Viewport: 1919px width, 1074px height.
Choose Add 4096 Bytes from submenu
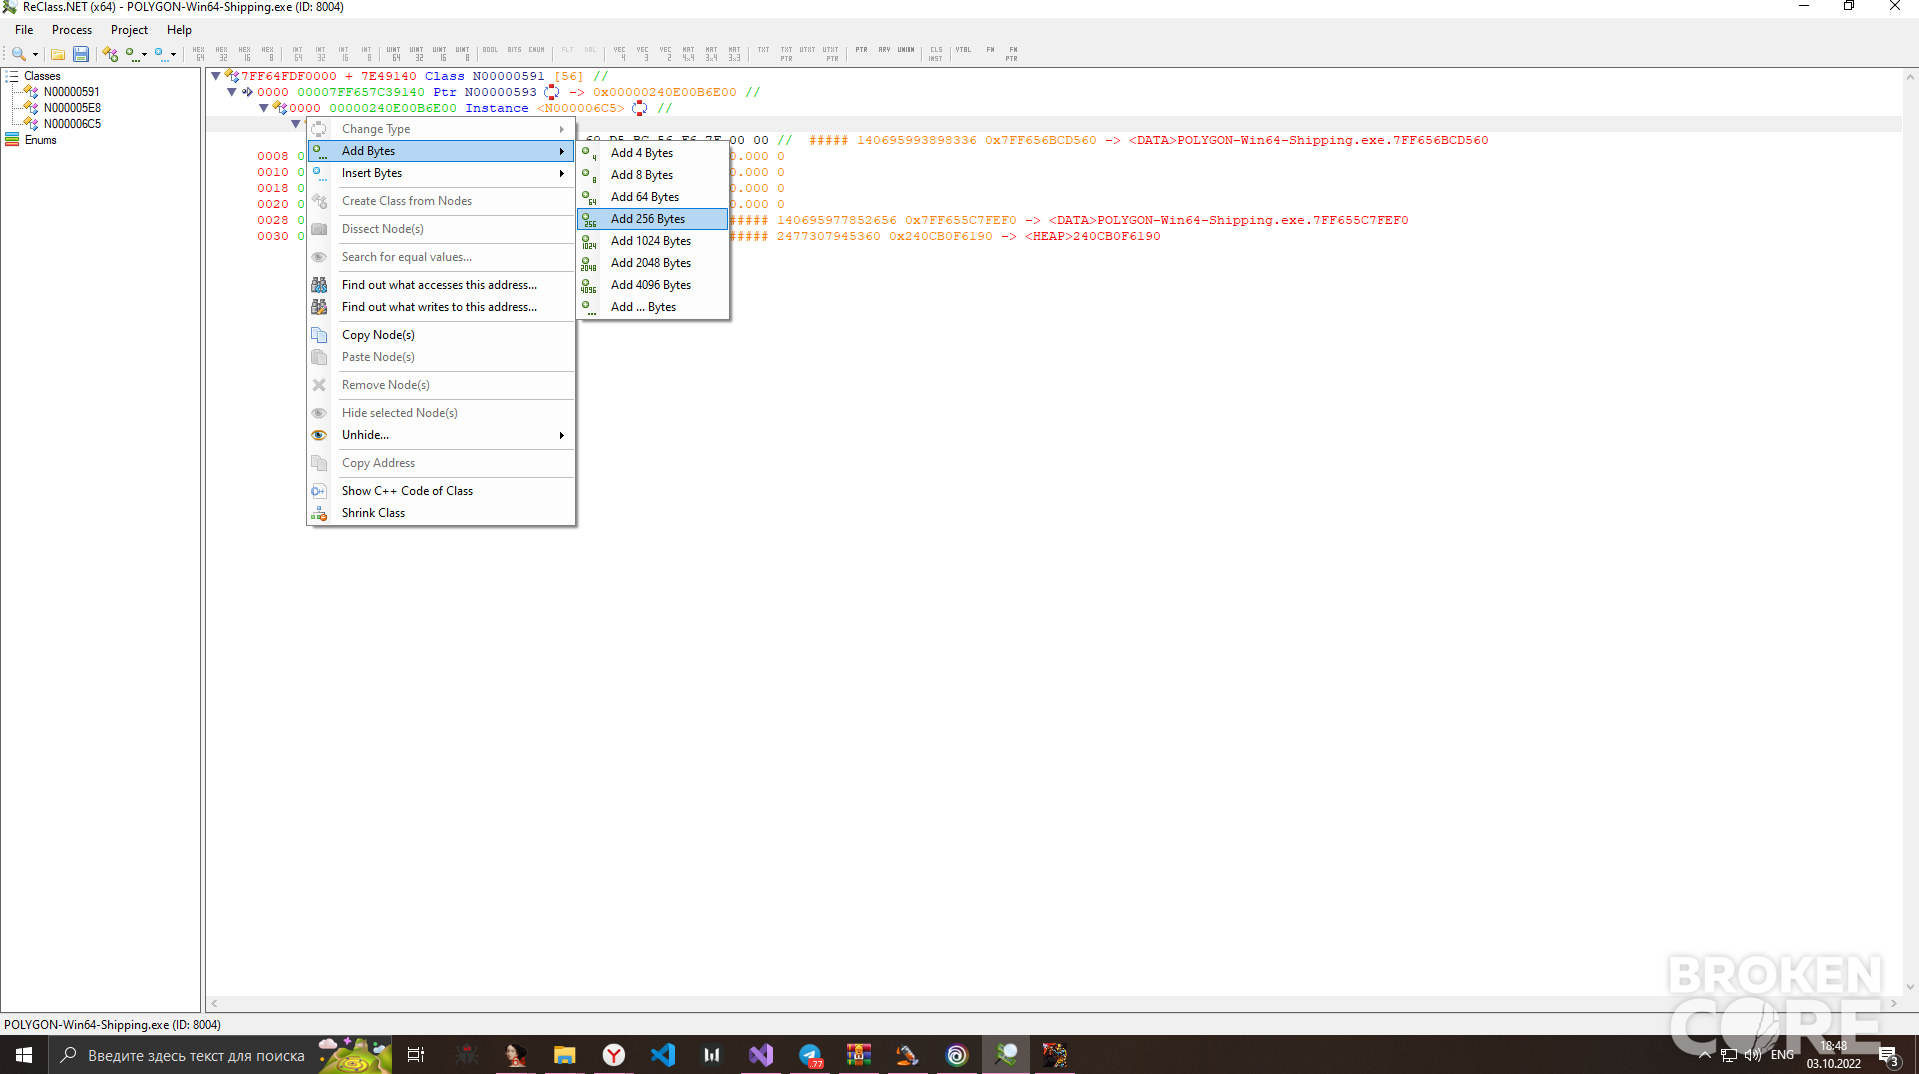pos(653,285)
